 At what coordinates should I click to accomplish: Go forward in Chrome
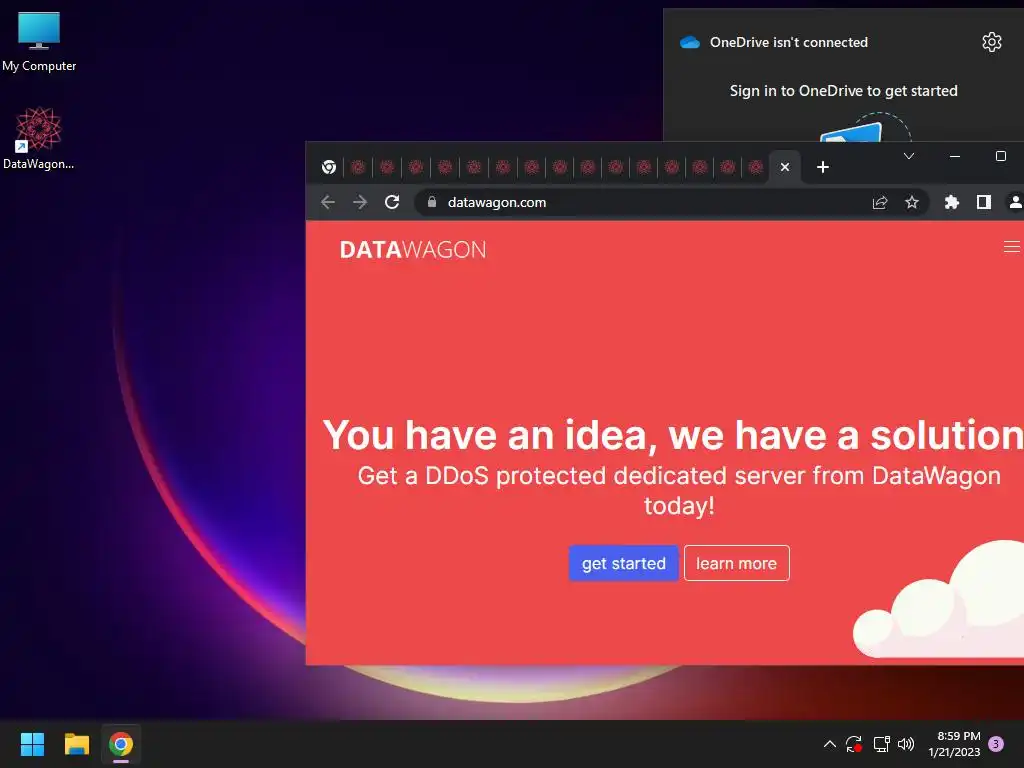360,202
